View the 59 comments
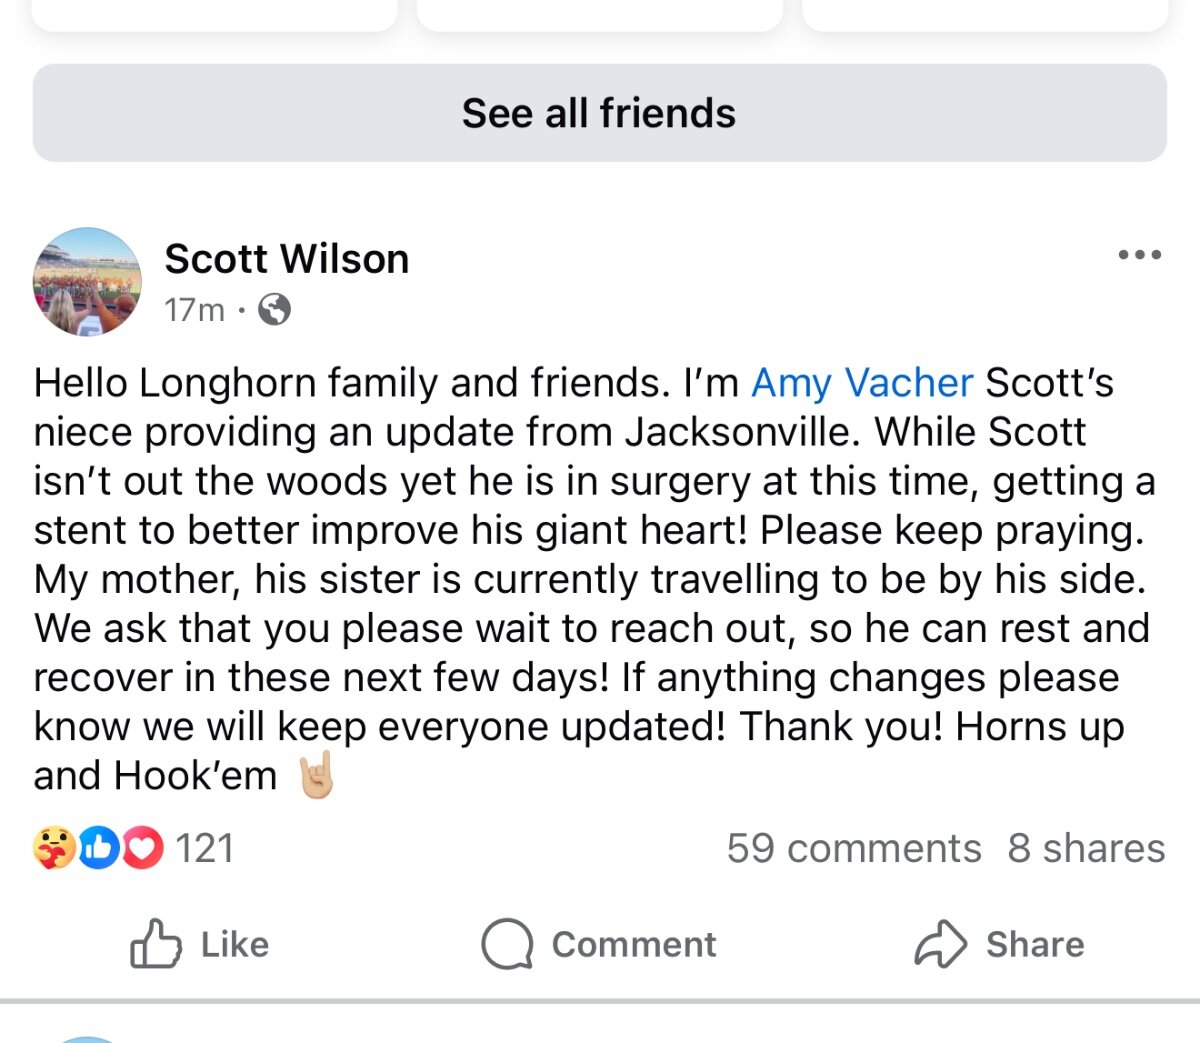The width and height of the screenshot is (1200, 1043). point(854,848)
